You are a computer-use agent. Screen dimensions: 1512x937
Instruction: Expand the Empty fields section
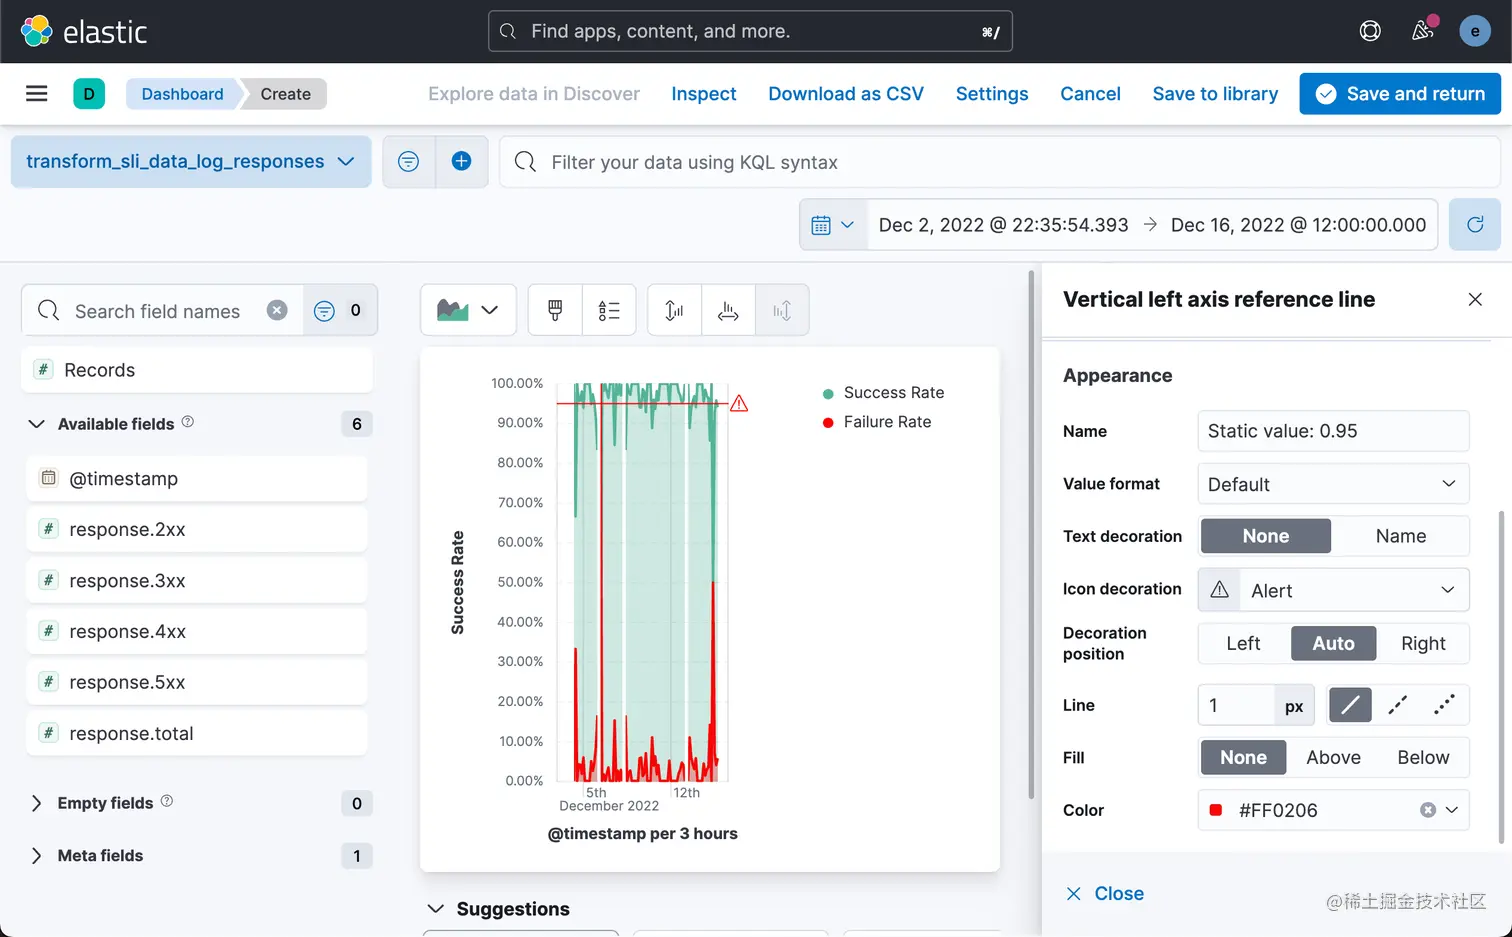tap(105, 803)
